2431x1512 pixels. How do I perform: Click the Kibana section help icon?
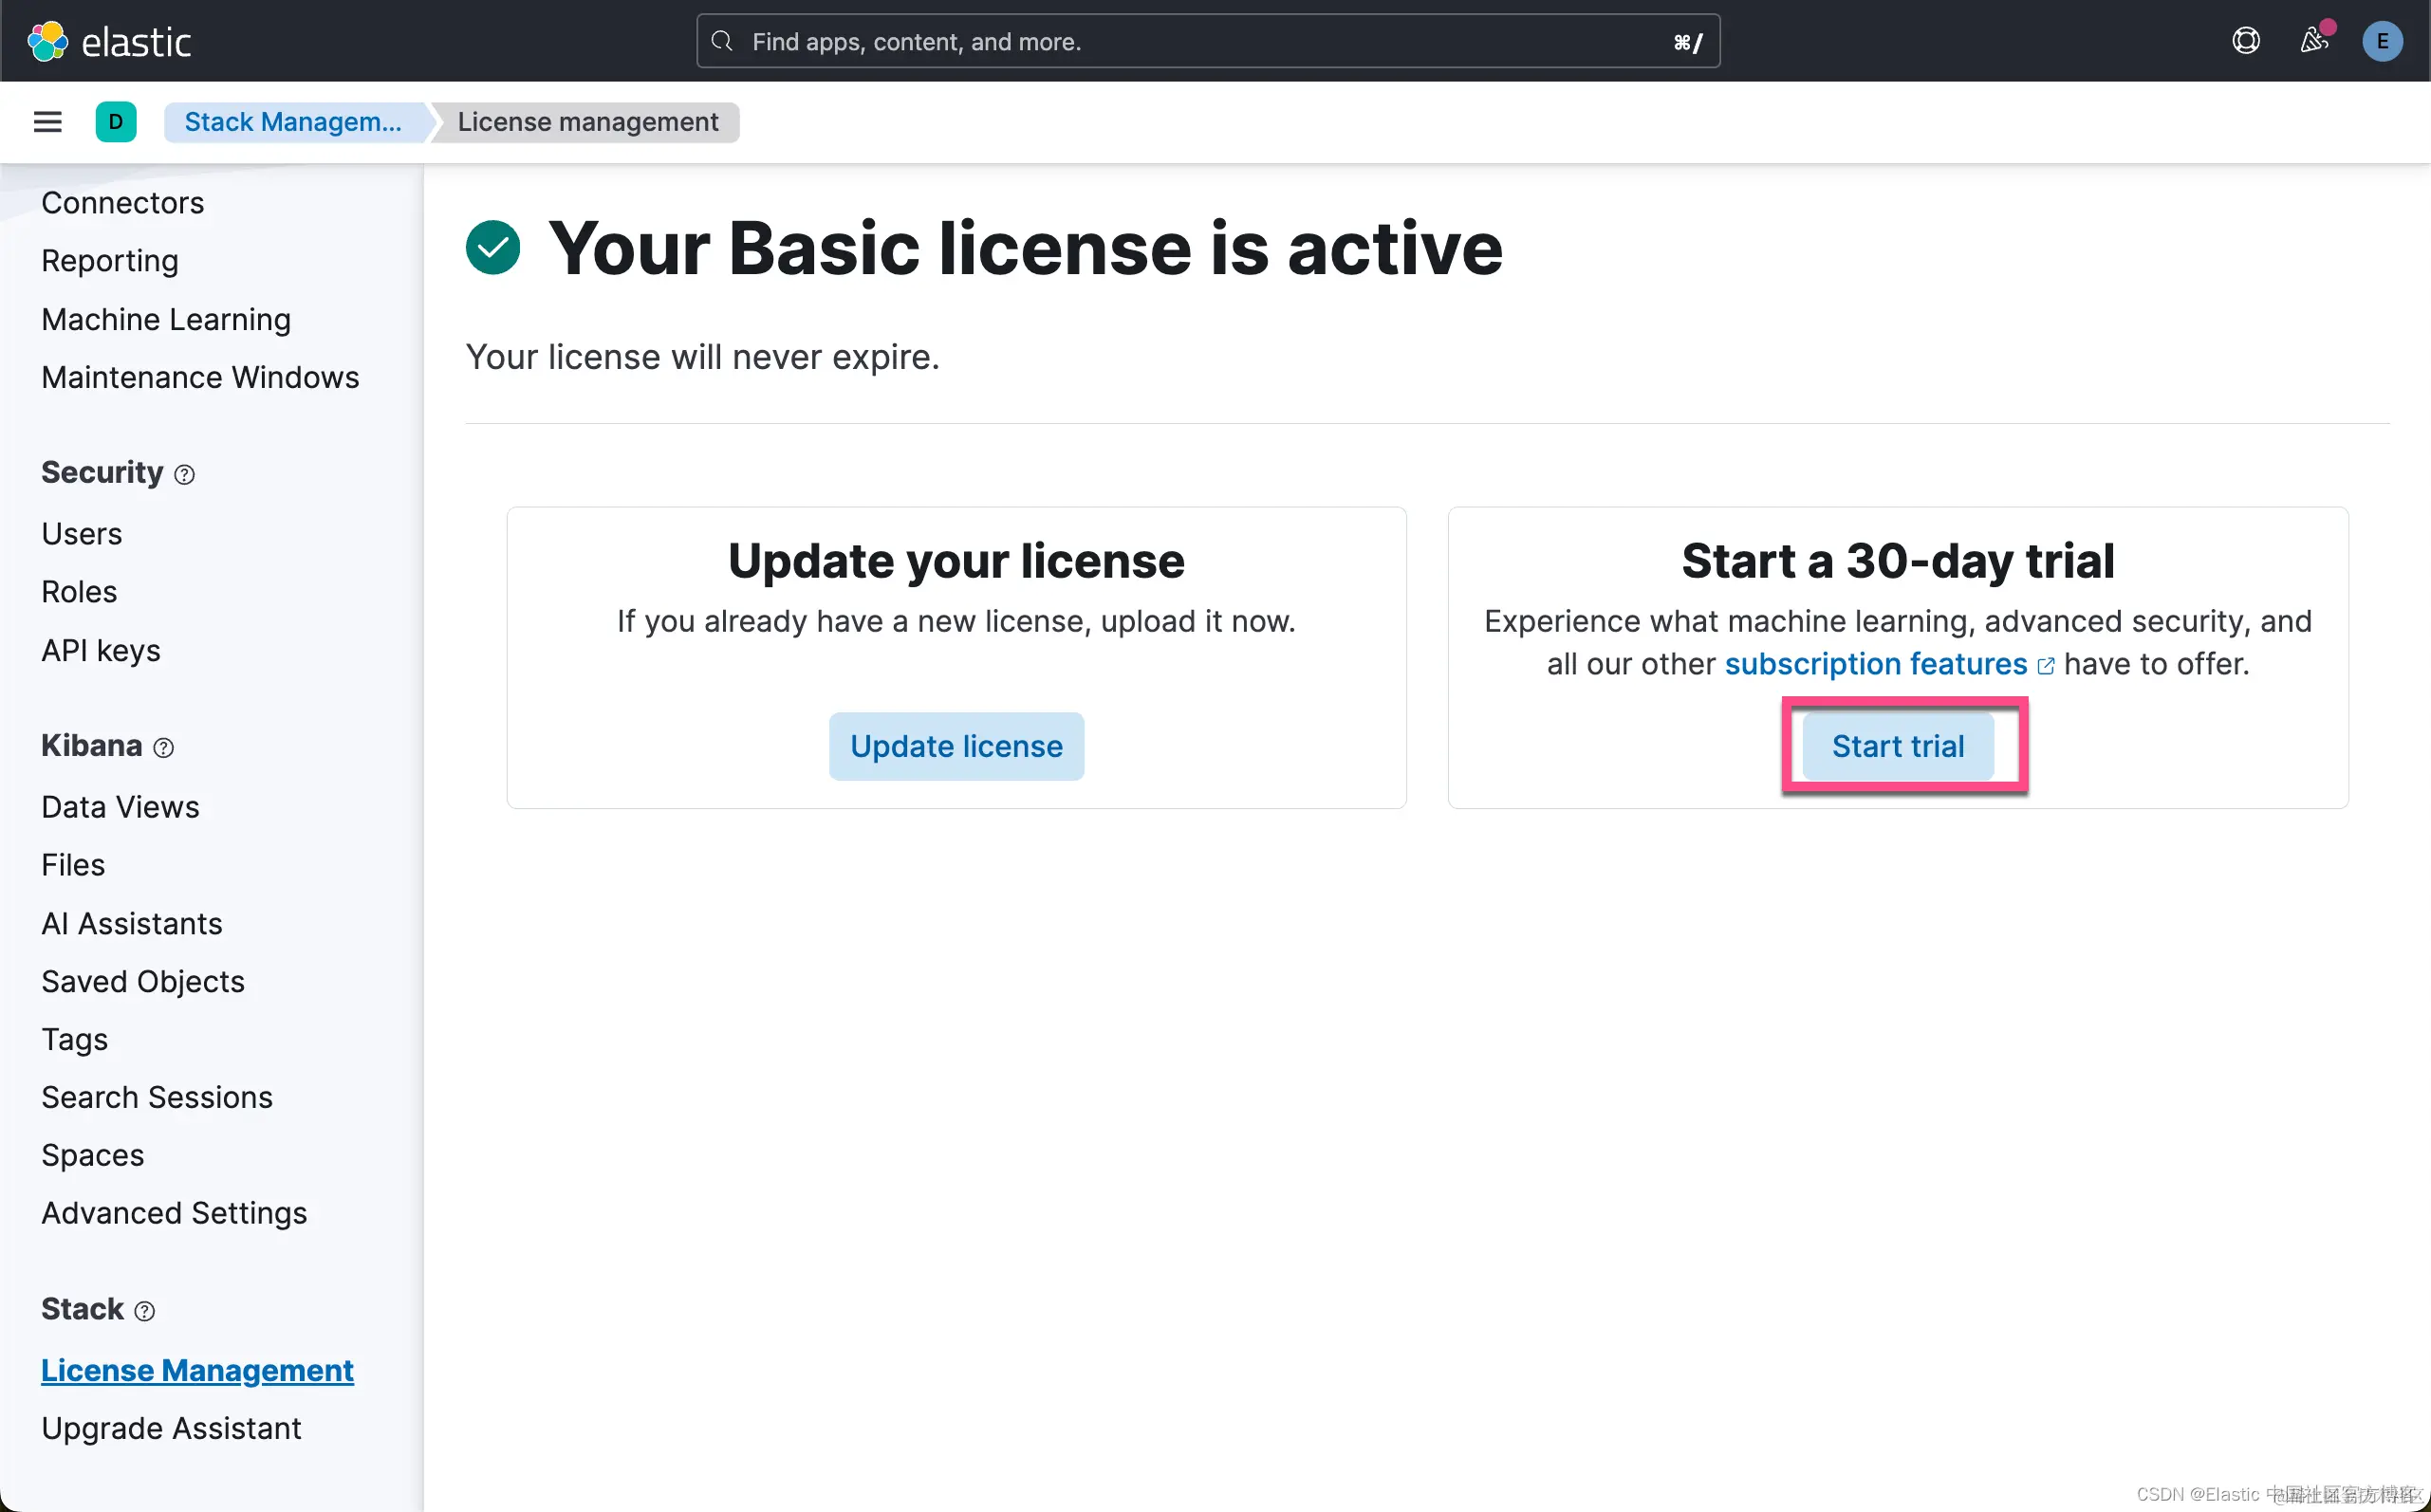164,747
